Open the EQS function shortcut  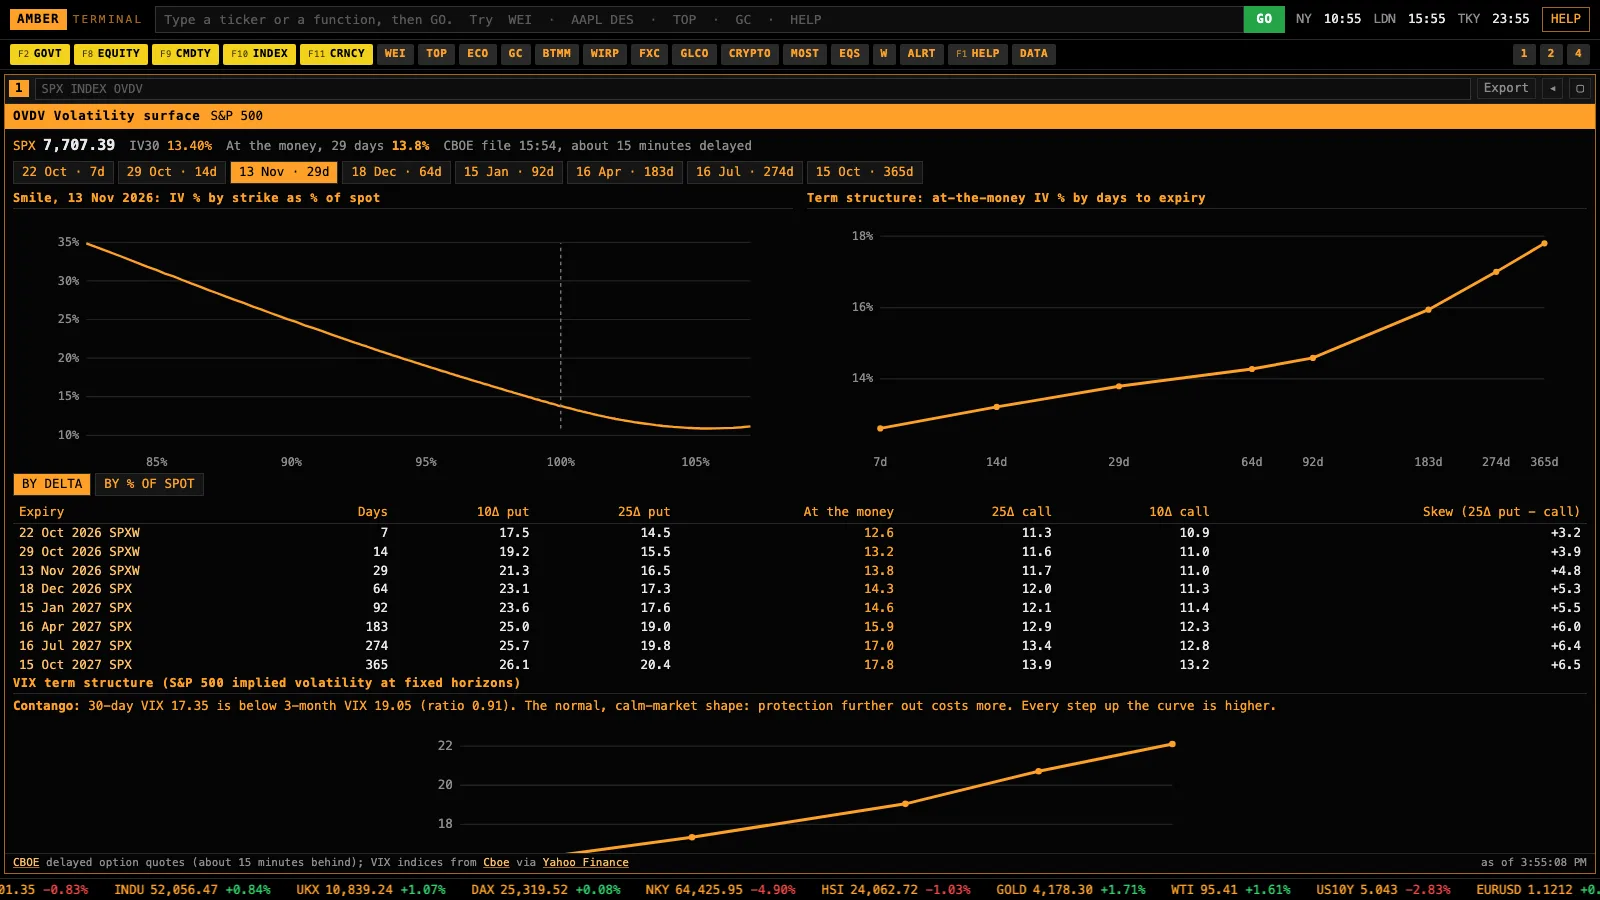tap(850, 54)
